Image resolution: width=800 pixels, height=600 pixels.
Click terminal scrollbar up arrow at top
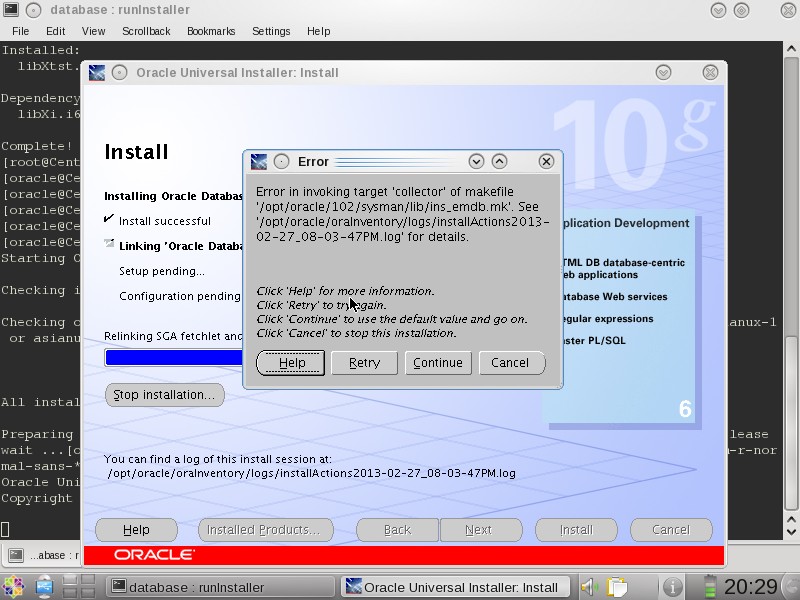tap(791, 49)
